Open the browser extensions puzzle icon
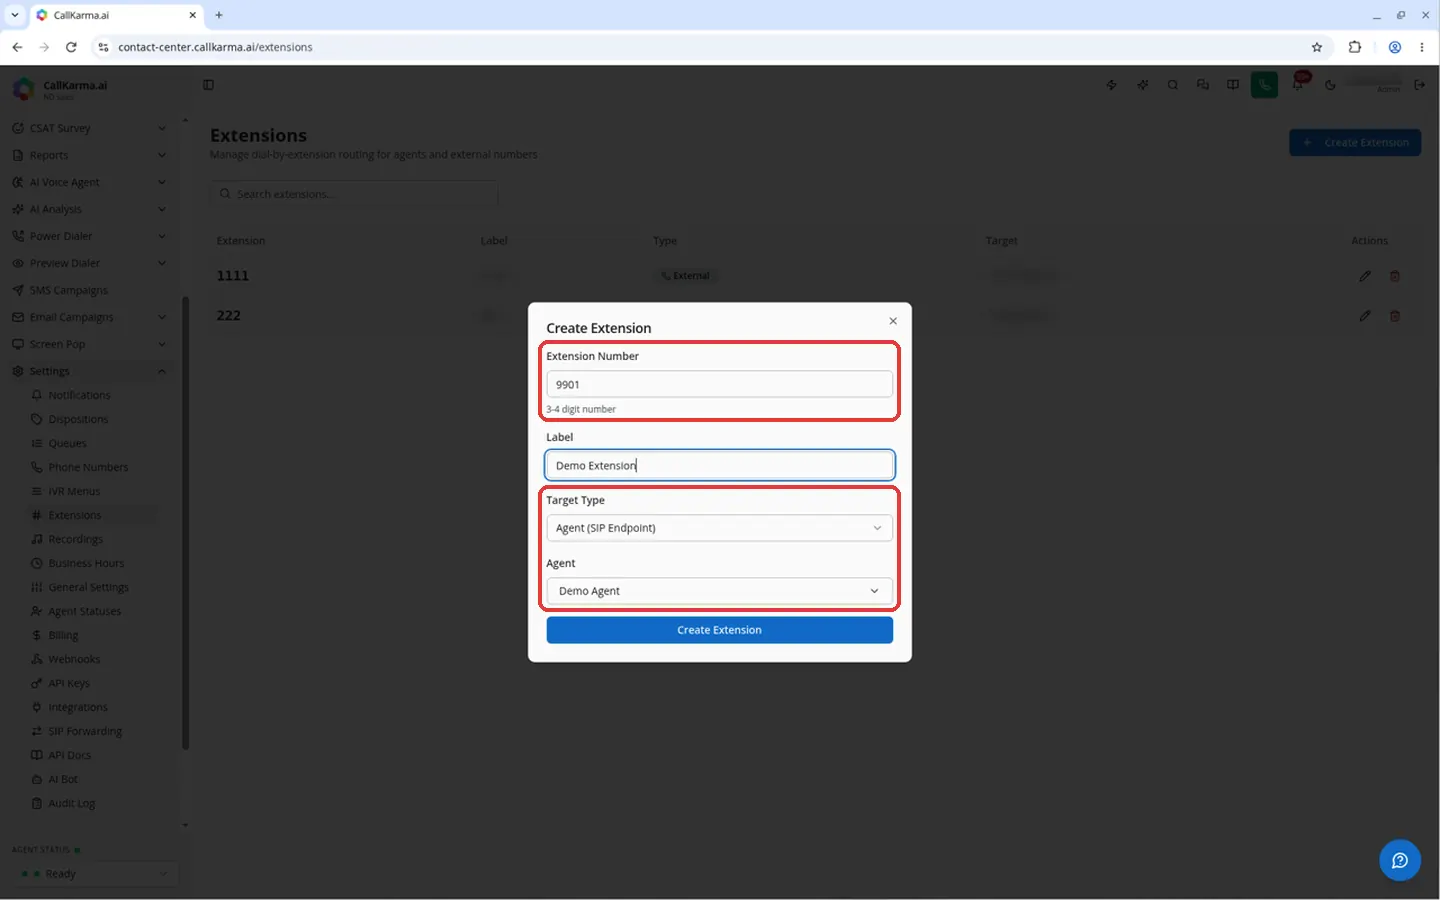 pyautogui.click(x=1355, y=47)
